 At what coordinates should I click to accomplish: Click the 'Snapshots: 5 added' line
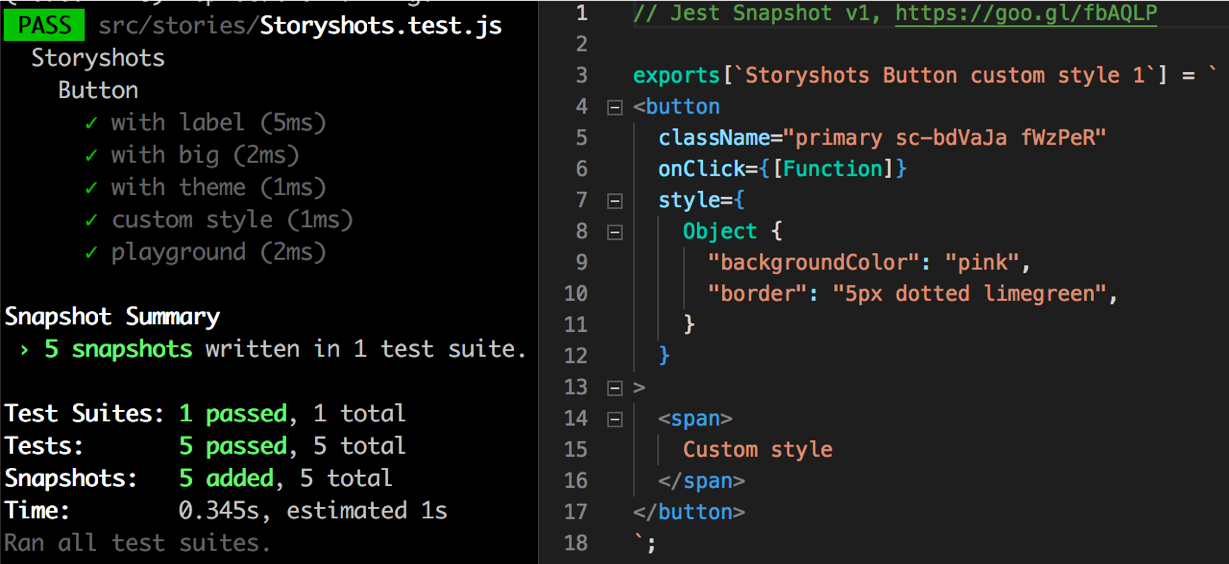[198, 478]
